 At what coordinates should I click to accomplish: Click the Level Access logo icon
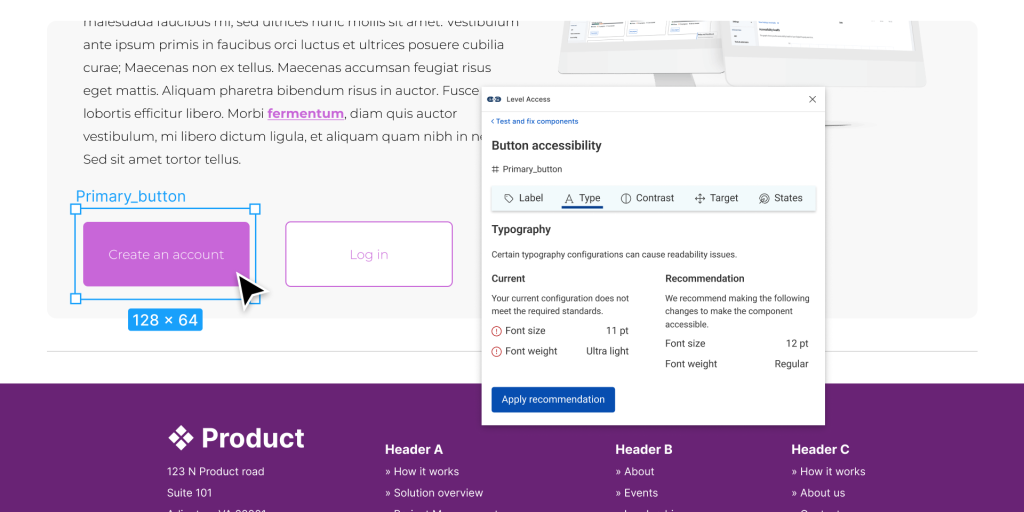tap(494, 99)
